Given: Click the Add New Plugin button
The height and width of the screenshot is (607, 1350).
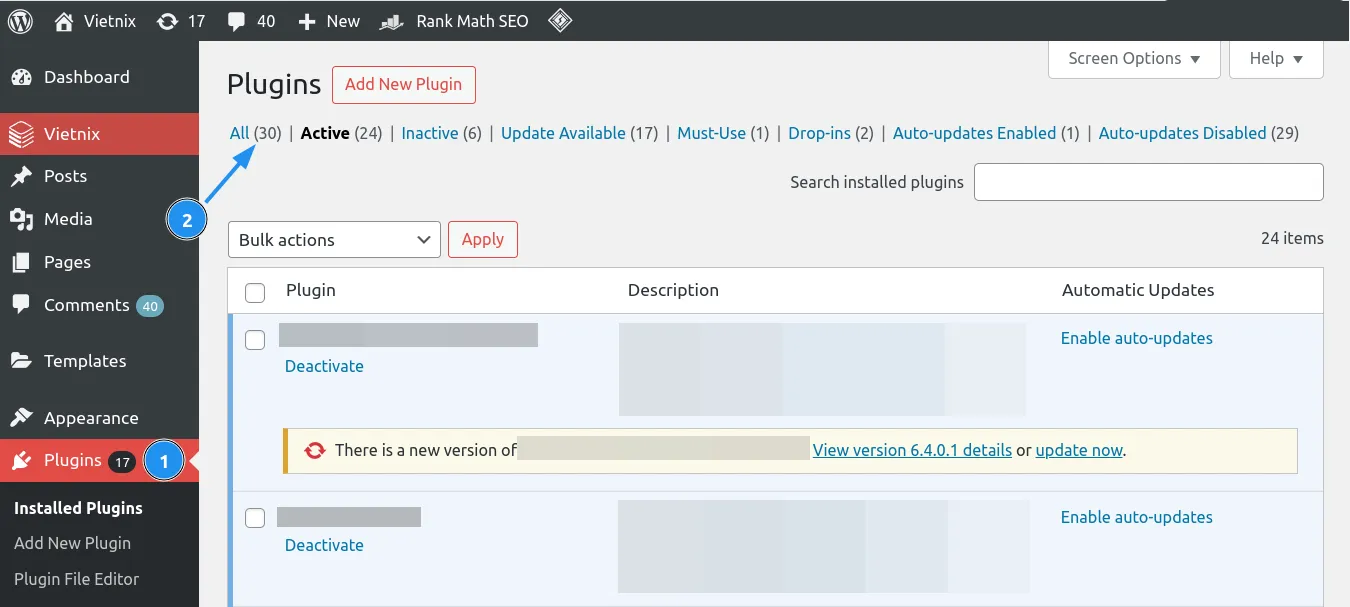Looking at the screenshot, I should click(x=403, y=85).
